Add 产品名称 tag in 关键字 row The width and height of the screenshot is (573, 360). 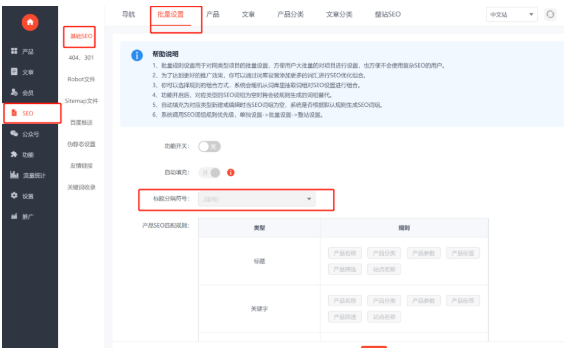click(345, 301)
